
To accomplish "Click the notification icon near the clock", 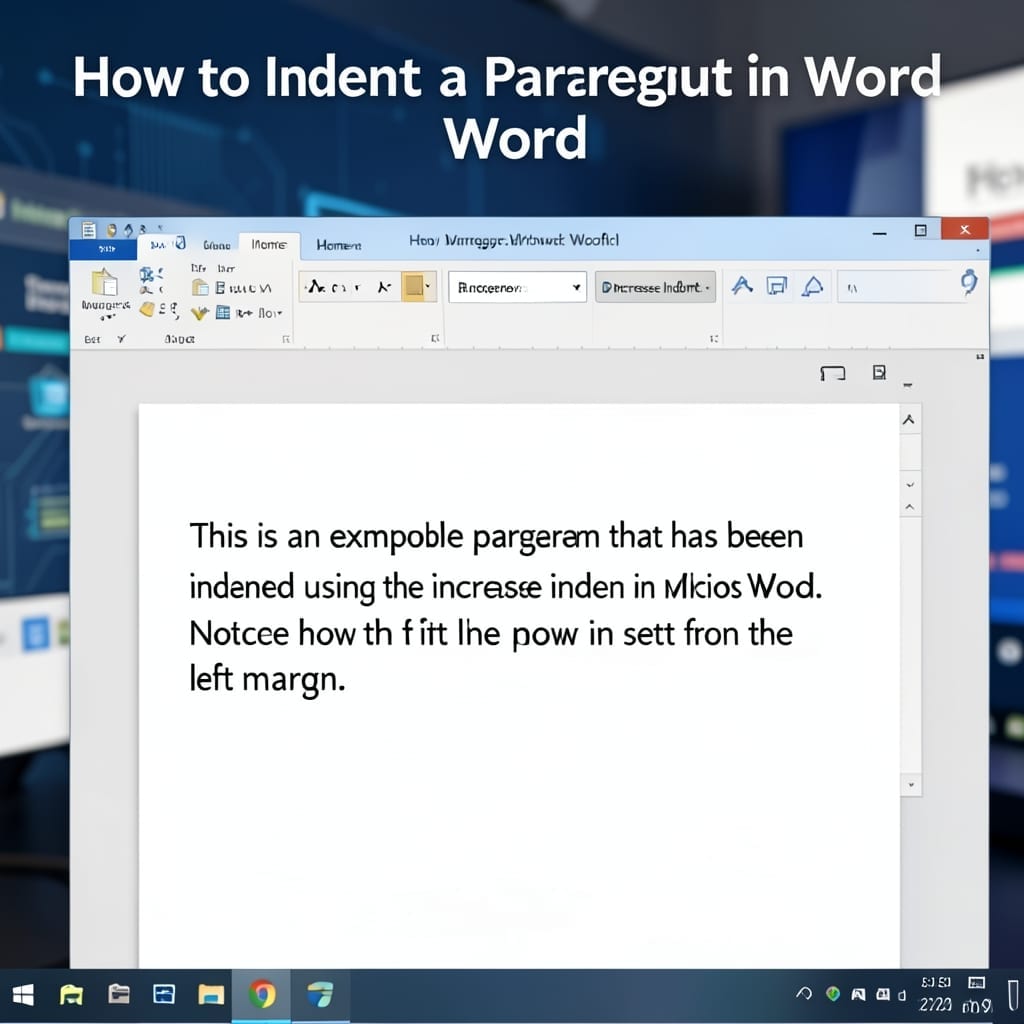I will (x=976, y=983).
